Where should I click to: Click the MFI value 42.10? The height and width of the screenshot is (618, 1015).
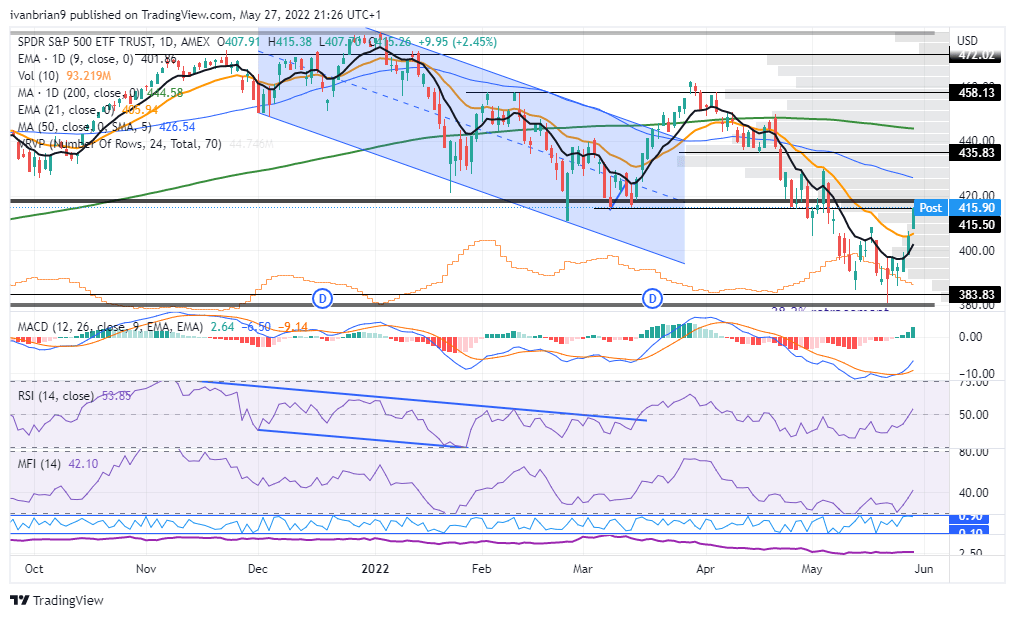[x=83, y=463]
